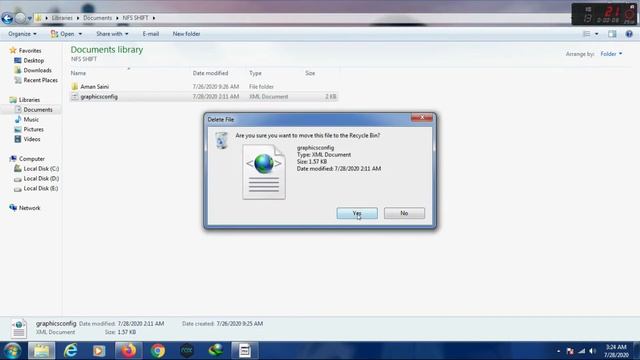The height and width of the screenshot is (360, 640).
Task: Open the recent locations dropdown arrow
Action: point(30,18)
